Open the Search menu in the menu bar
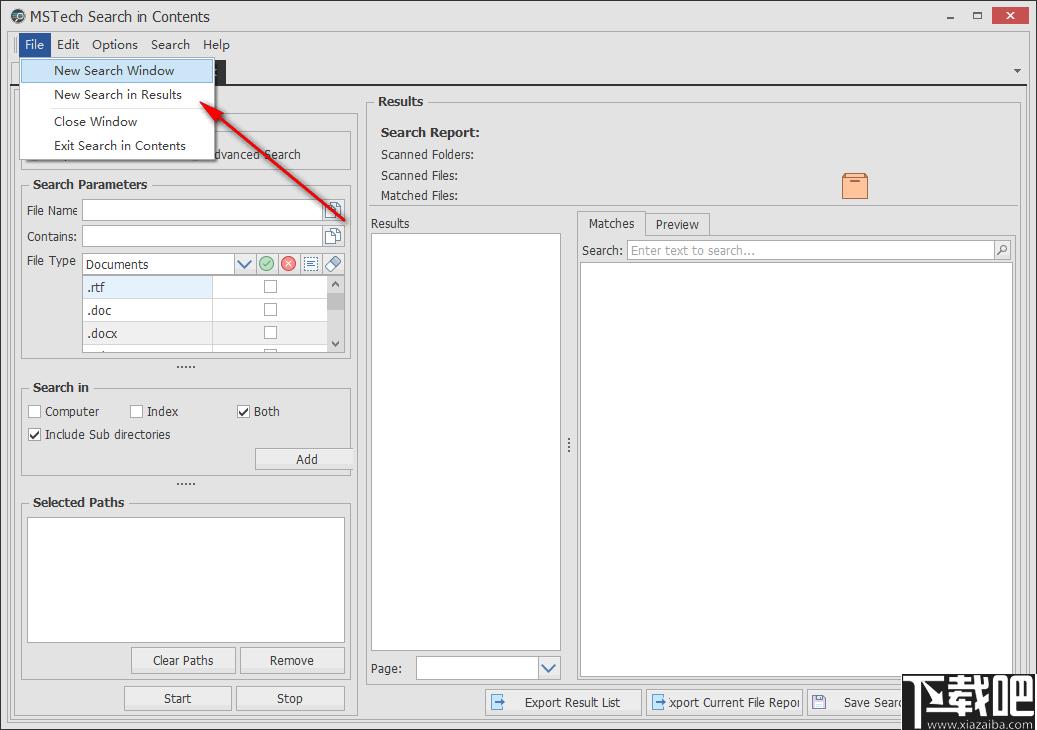1037x730 pixels. (171, 44)
